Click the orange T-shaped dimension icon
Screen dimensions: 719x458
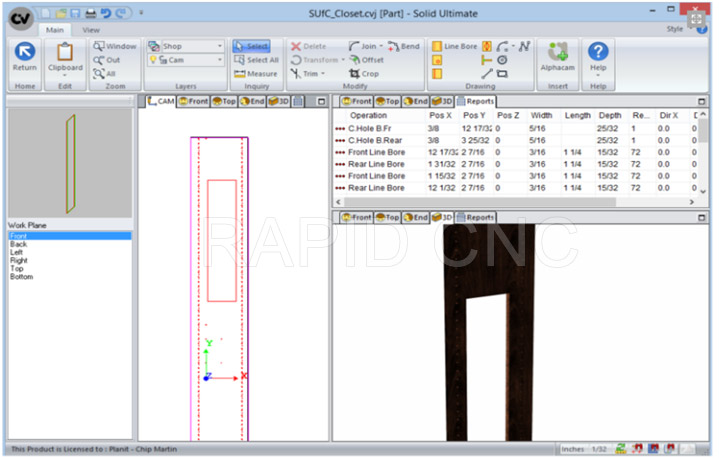pos(487,60)
